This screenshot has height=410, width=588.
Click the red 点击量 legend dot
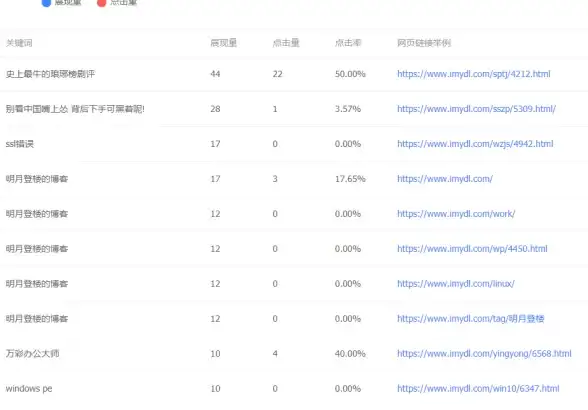101,3
